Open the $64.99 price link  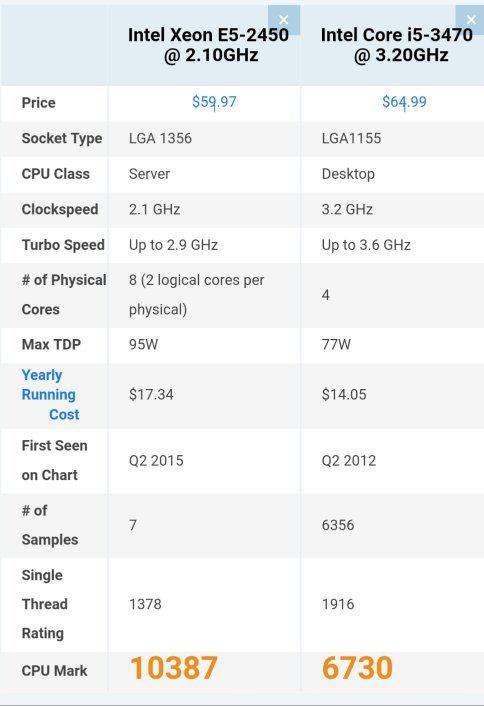404,102
